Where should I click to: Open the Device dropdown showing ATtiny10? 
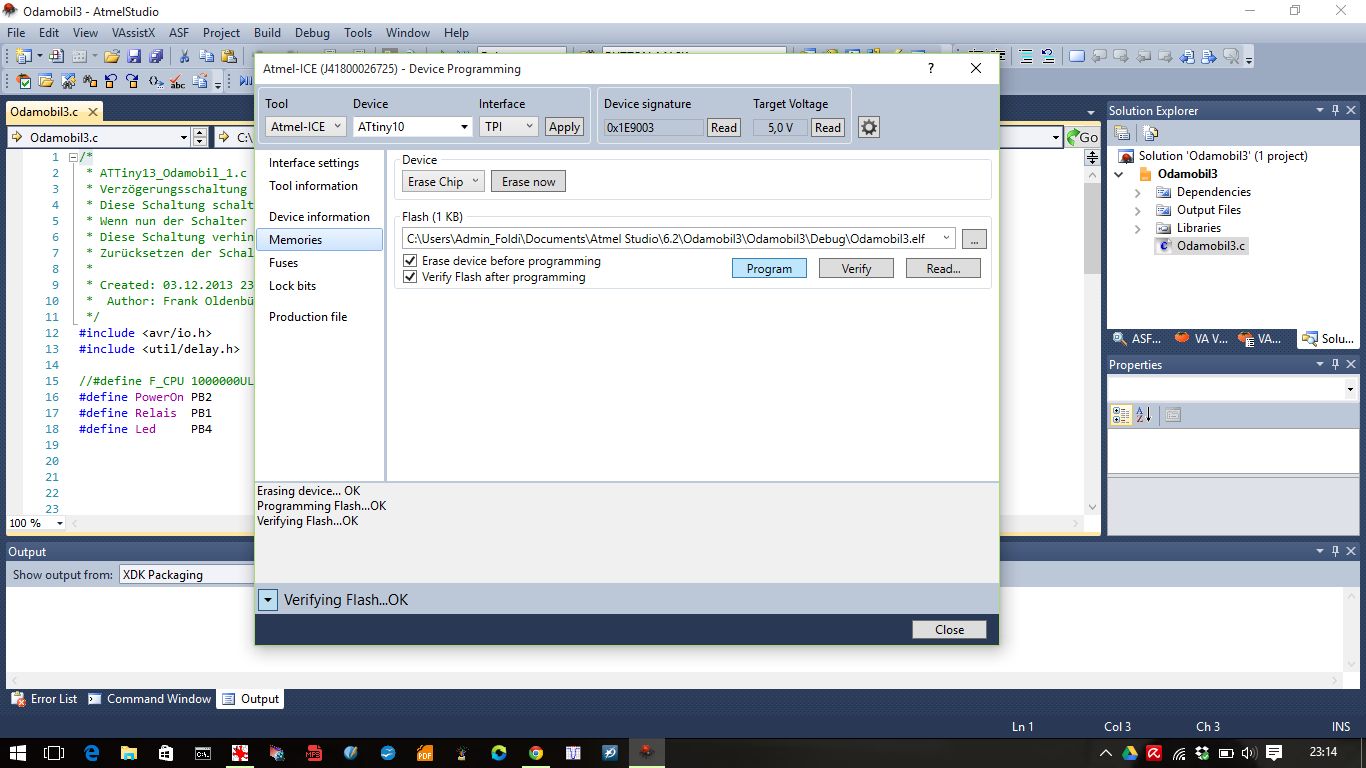click(412, 127)
